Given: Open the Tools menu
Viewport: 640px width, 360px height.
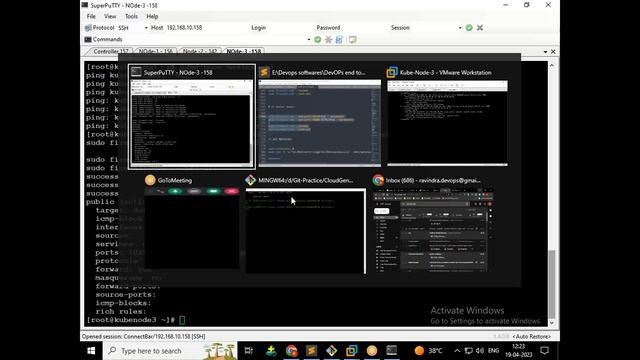Looking at the screenshot, I should 131,16.
